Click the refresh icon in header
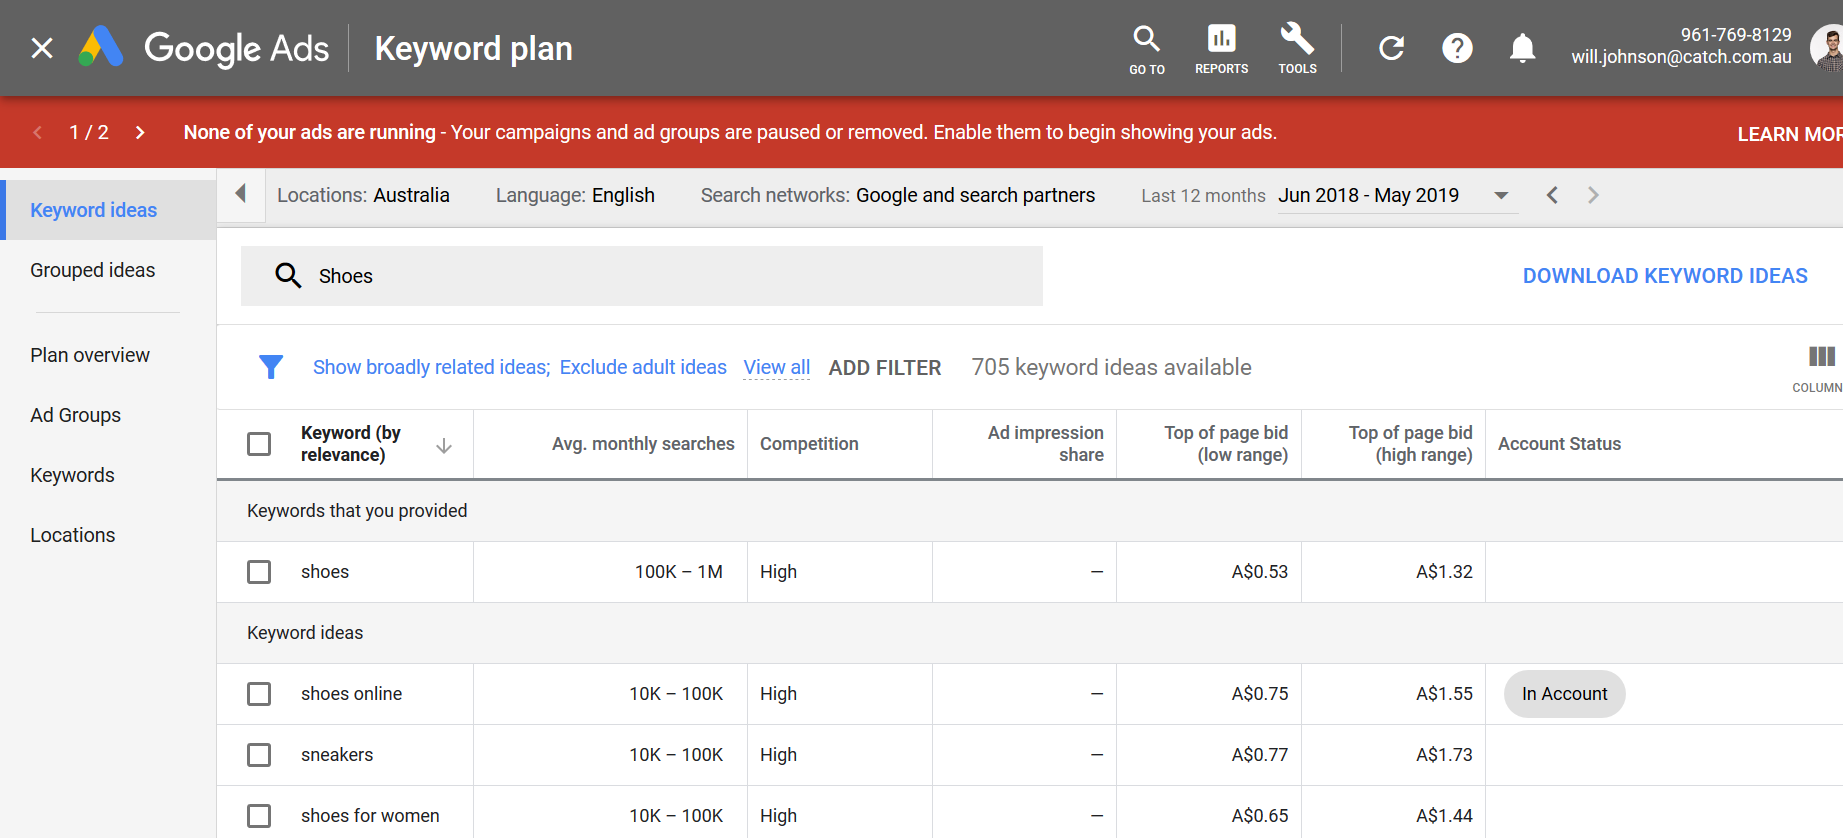The width and height of the screenshot is (1843, 838). (x=1391, y=48)
